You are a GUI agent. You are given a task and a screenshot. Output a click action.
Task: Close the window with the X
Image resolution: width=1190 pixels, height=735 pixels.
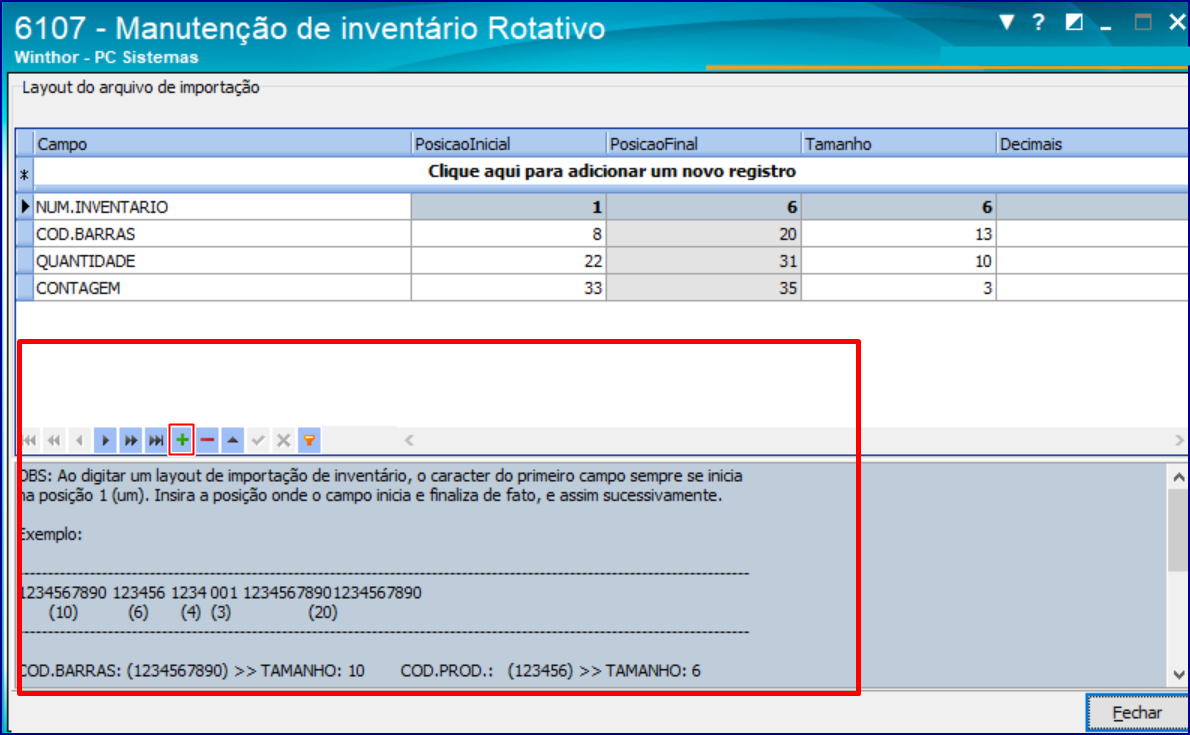(x=1177, y=22)
